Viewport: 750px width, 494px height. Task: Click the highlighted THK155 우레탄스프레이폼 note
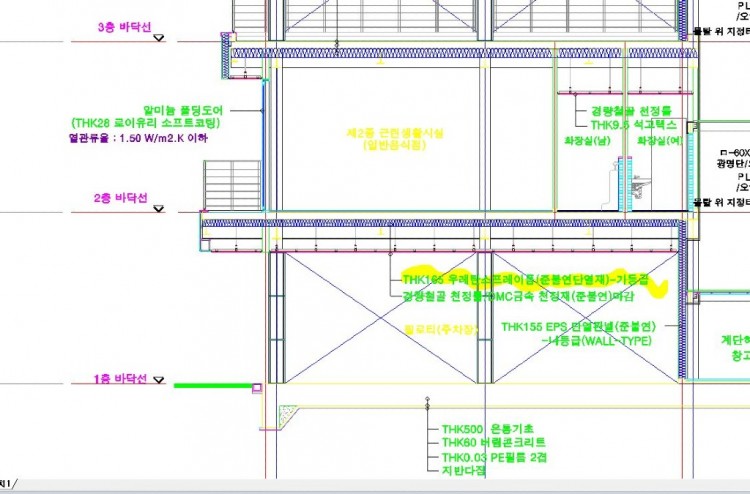pos(525,280)
